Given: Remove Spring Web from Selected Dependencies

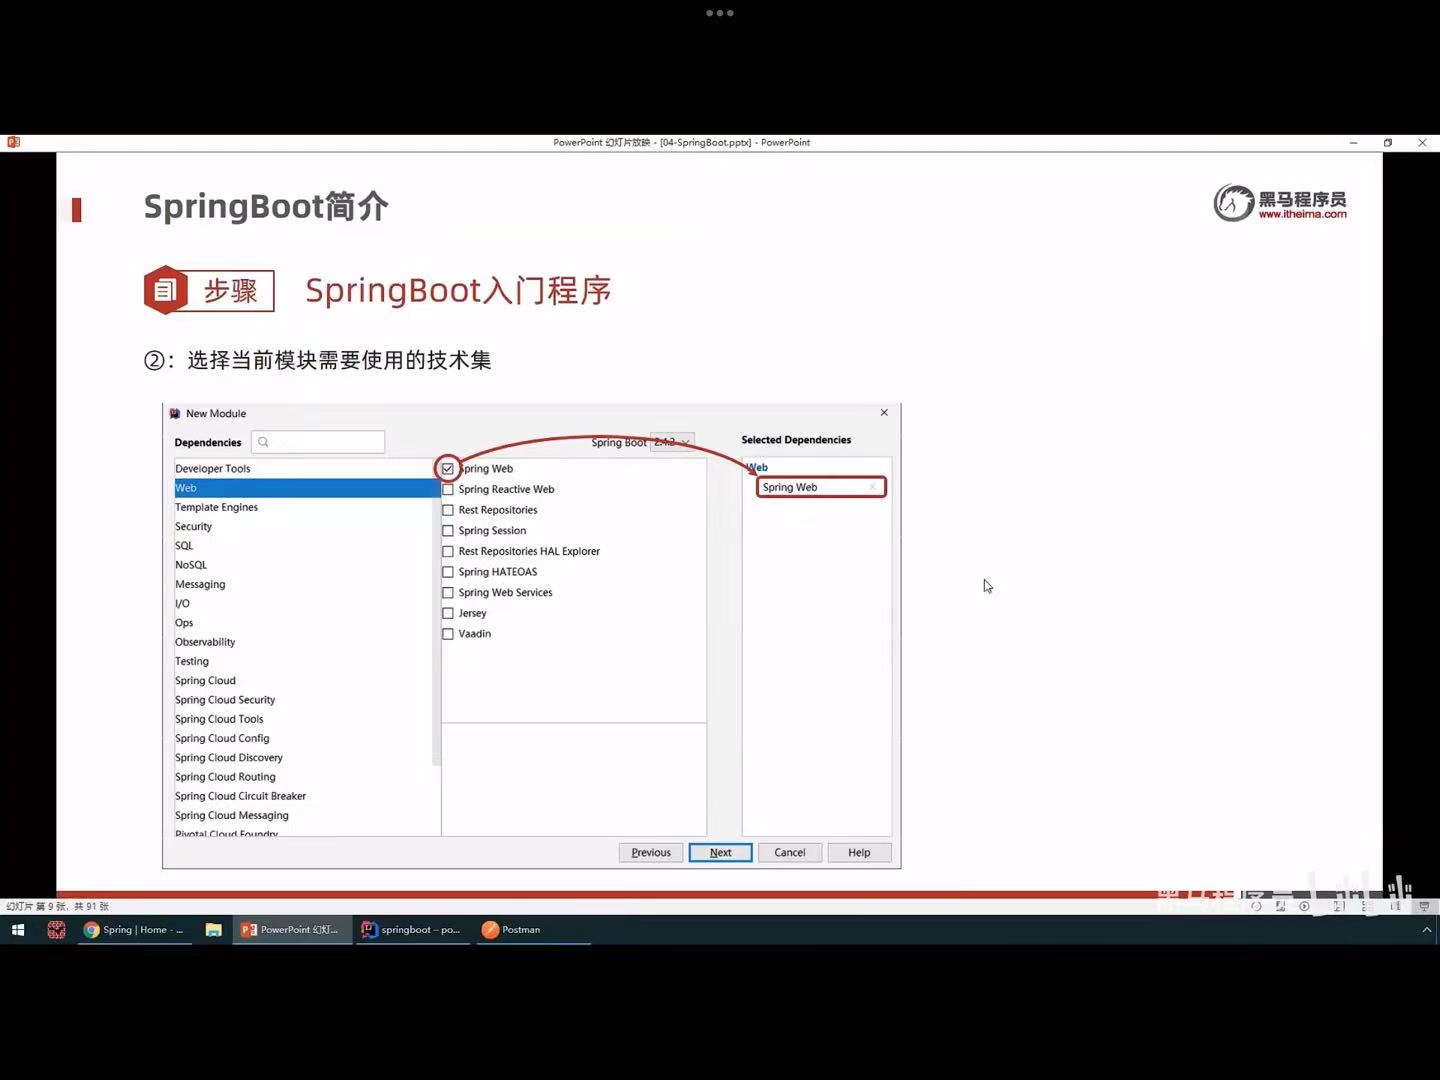Looking at the screenshot, I should tap(872, 487).
